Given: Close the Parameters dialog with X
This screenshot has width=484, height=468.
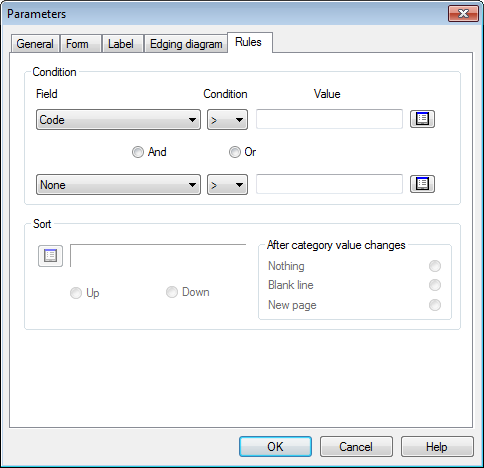Looking at the screenshot, I should click(x=463, y=14).
